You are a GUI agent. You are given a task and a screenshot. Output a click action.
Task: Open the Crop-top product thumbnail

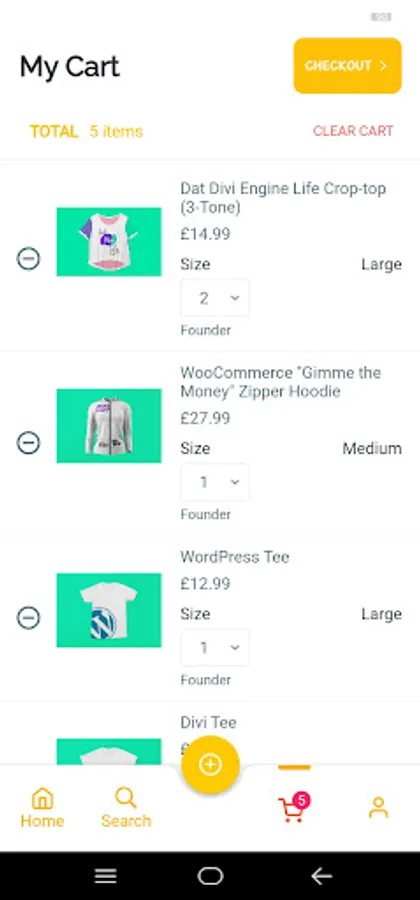[x=109, y=242]
